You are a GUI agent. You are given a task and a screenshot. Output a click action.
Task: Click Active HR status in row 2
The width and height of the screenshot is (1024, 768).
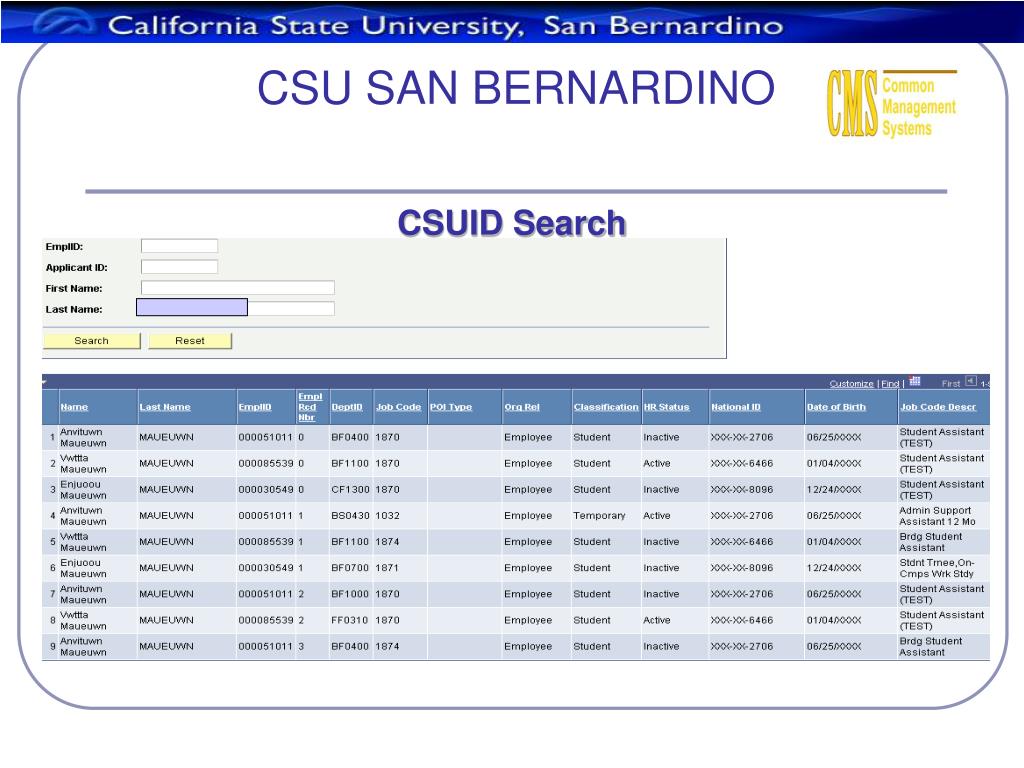656,464
